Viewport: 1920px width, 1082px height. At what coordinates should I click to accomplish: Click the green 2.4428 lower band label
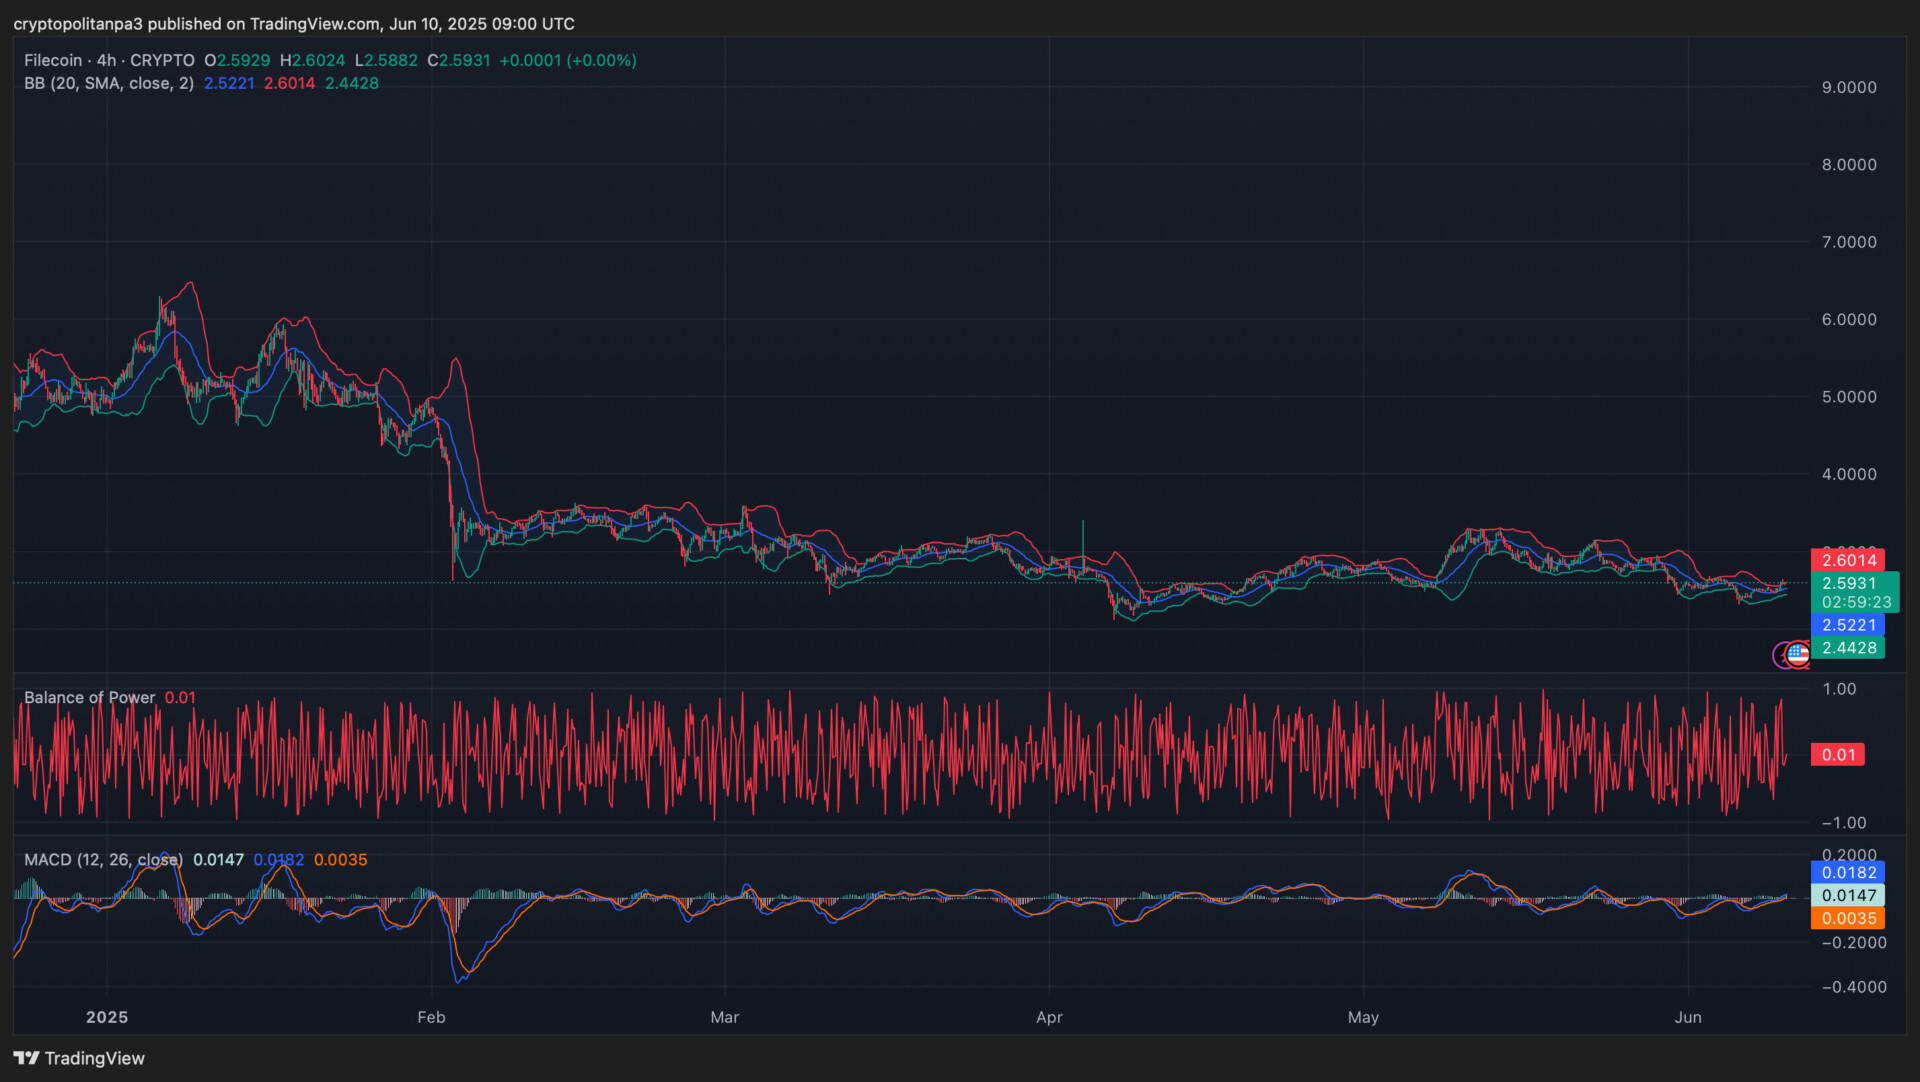(x=1847, y=648)
